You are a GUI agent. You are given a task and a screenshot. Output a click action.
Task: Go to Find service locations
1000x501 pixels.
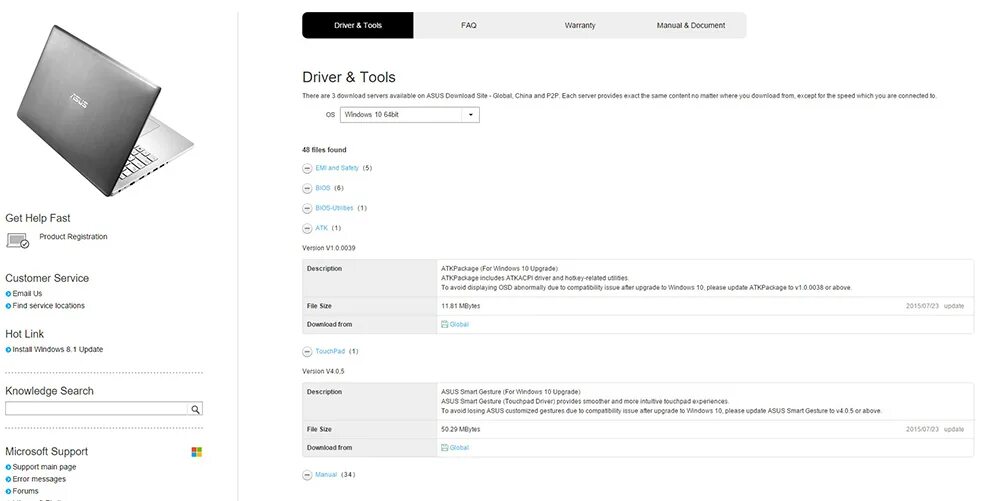(x=48, y=306)
